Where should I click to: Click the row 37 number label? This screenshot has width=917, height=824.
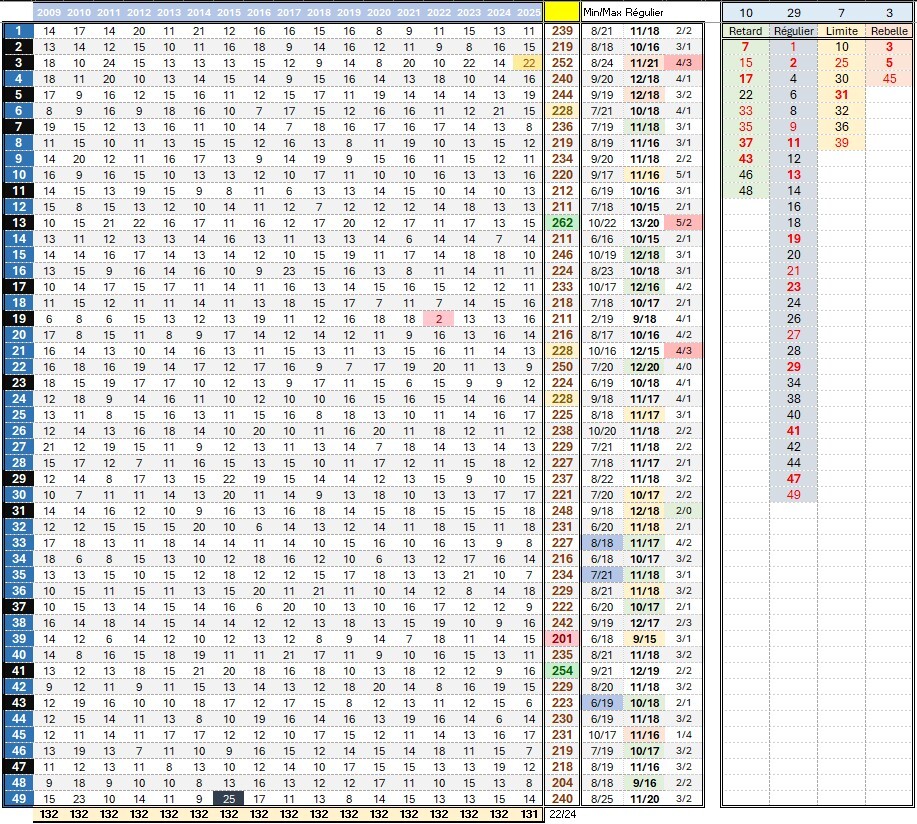(x=17, y=606)
